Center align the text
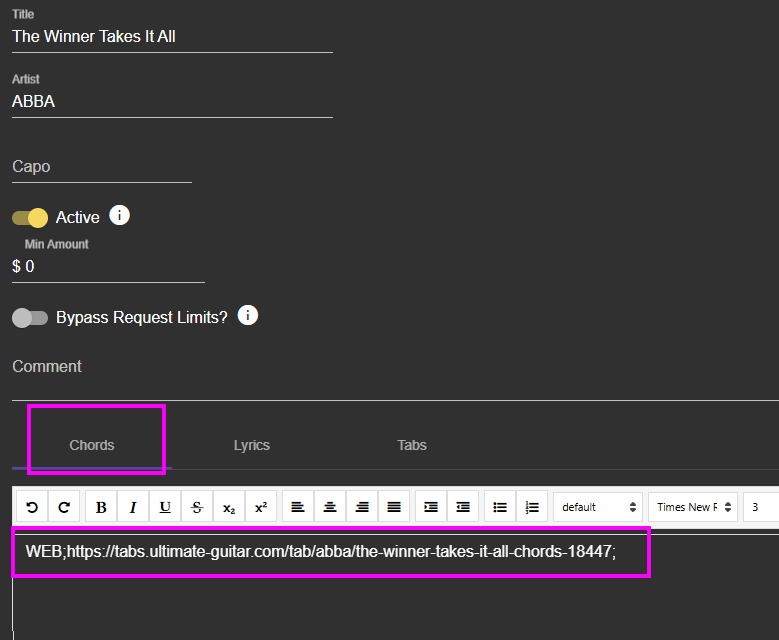The height and width of the screenshot is (640, 779). click(x=330, y=507)
